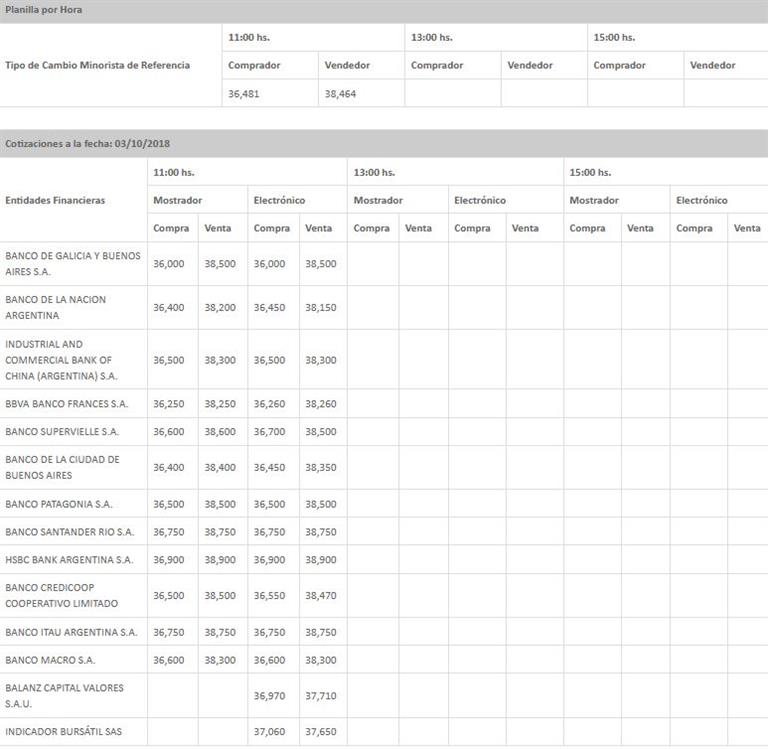Click Industrial and Commercial Bank of China name
The image size is (768, 749).
[62, 360]
